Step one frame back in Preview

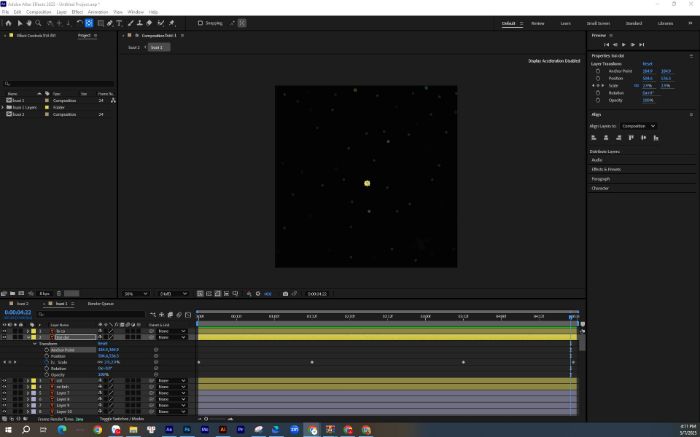click(615, 45)
